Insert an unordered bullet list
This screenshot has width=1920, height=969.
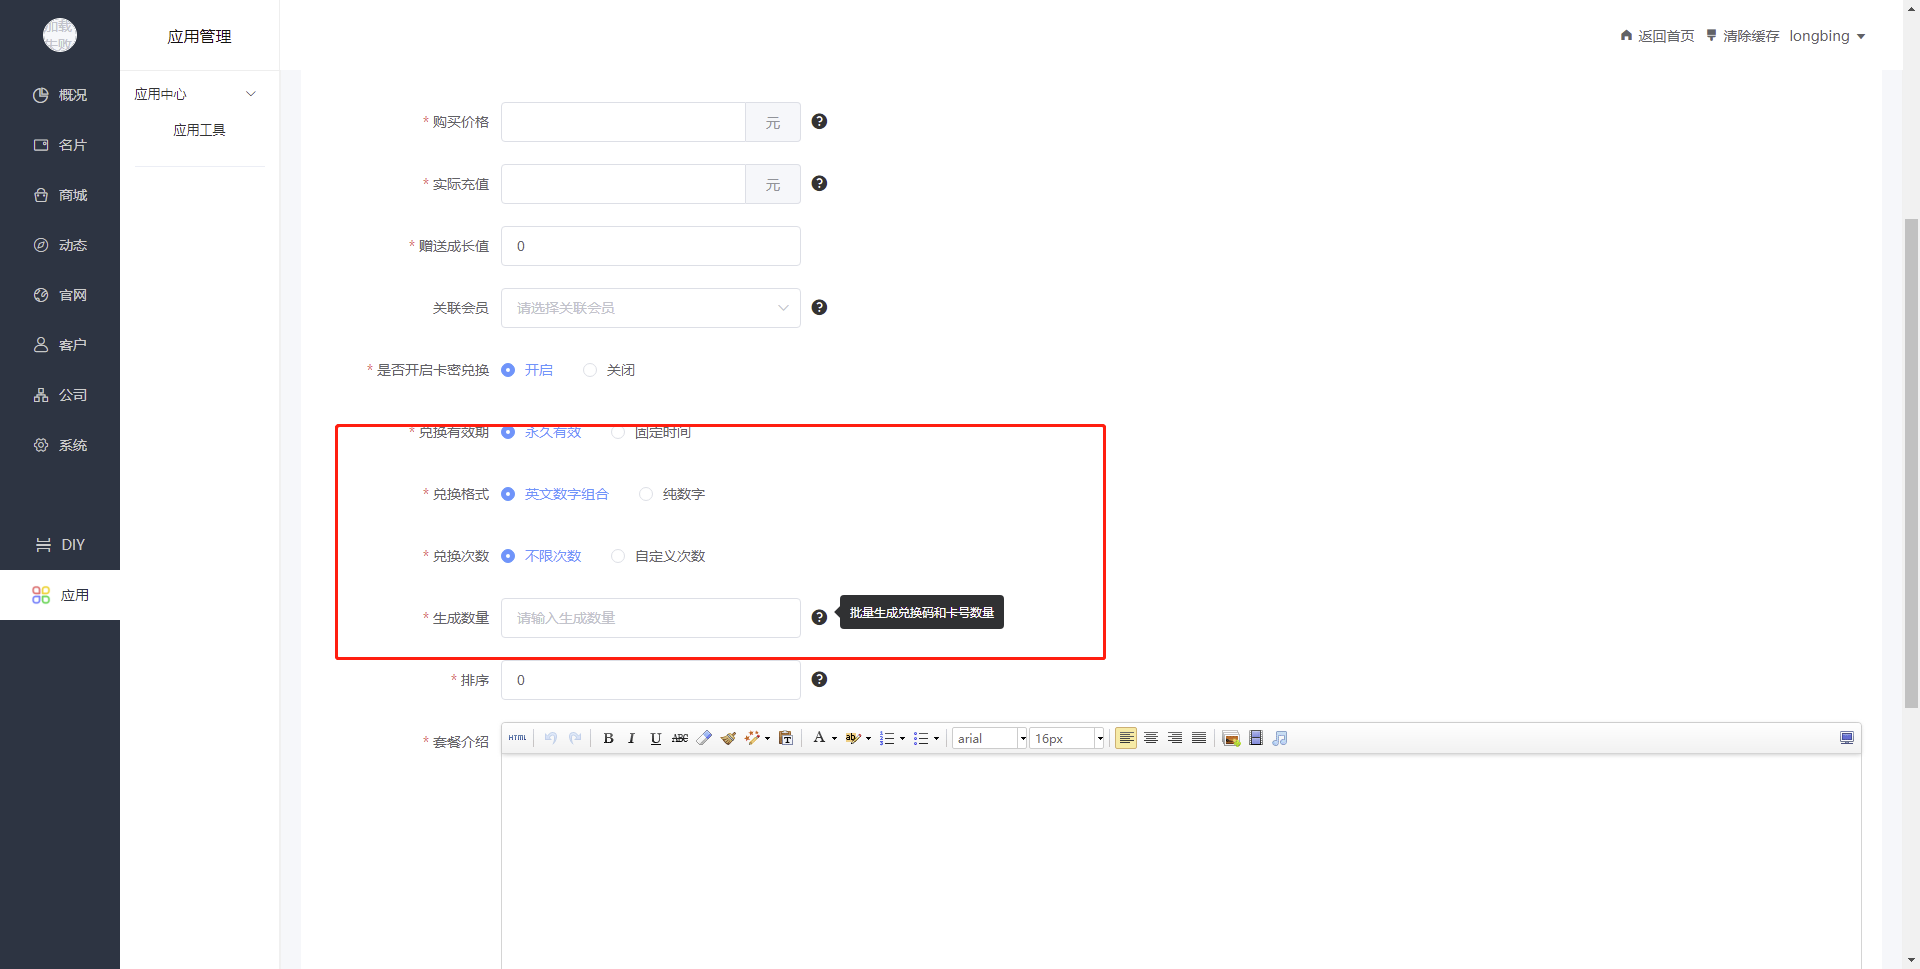(x=920, y=738)
